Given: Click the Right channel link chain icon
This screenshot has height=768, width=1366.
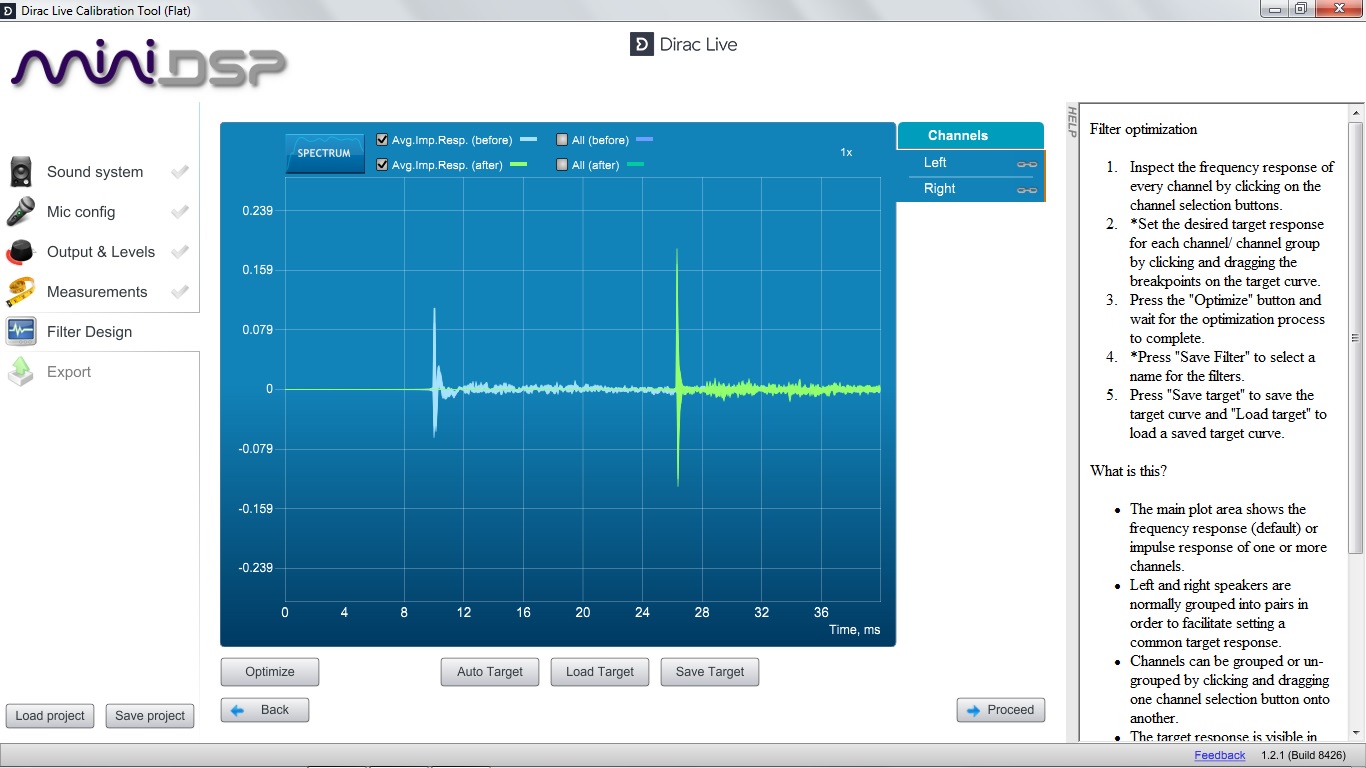Looking at the screenshot, I should click(x=1026, y=189).
